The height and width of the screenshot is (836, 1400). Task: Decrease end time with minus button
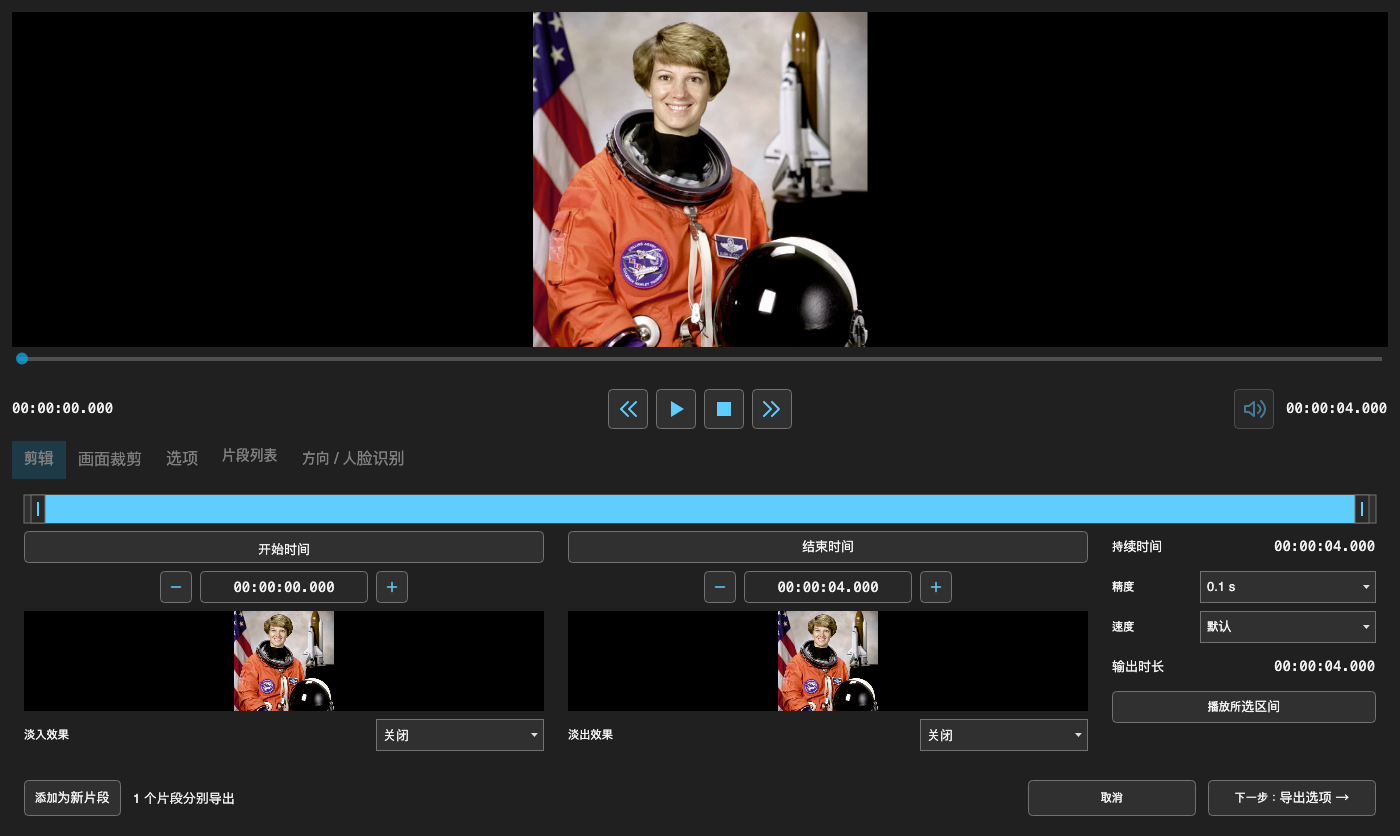pyautogui.click(x=720, y=587)
